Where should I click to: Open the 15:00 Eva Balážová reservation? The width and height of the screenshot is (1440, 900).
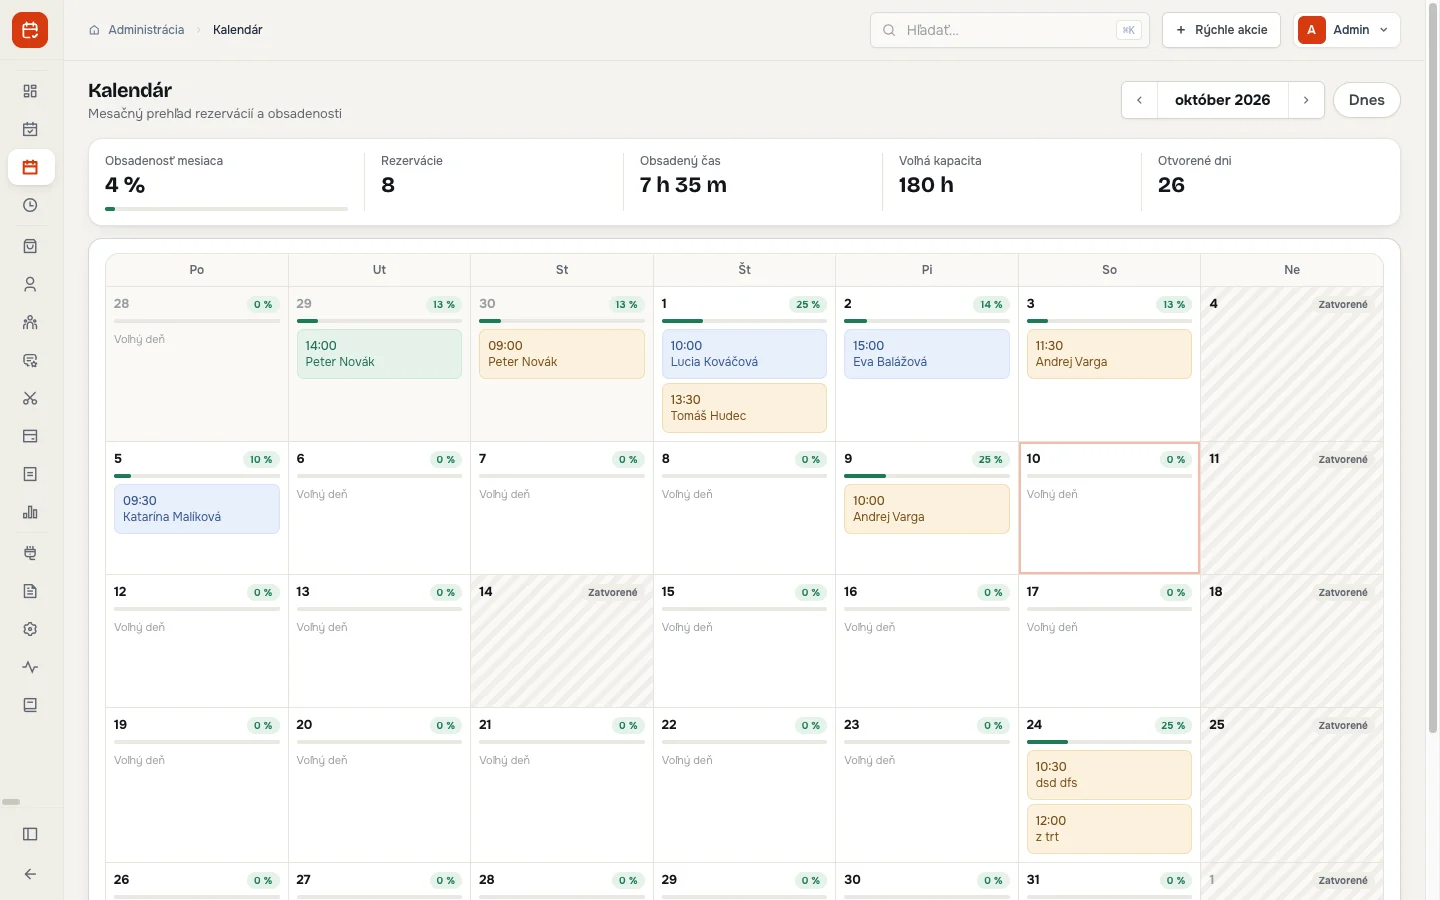pyautogui.click(x=927, y=354)
